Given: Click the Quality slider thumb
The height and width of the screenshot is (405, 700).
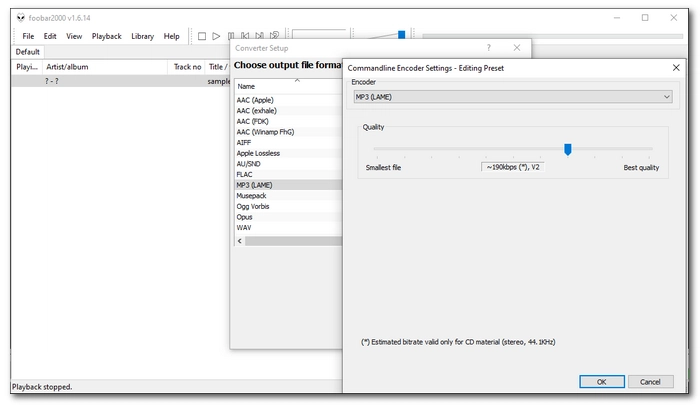Looking at the screenshot, I should [x=567, y=150].
